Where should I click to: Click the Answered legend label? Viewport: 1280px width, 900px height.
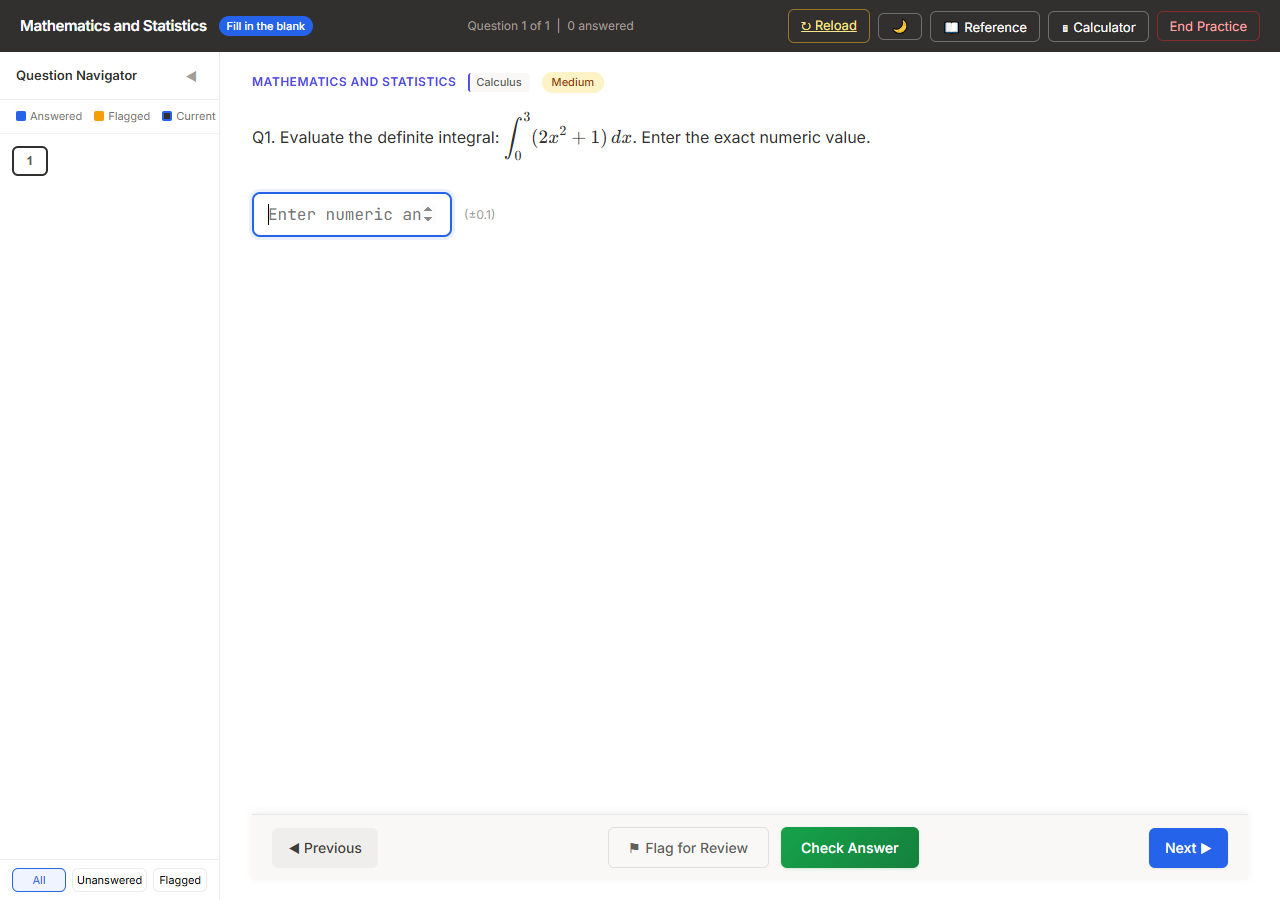(x=56, y=116)
